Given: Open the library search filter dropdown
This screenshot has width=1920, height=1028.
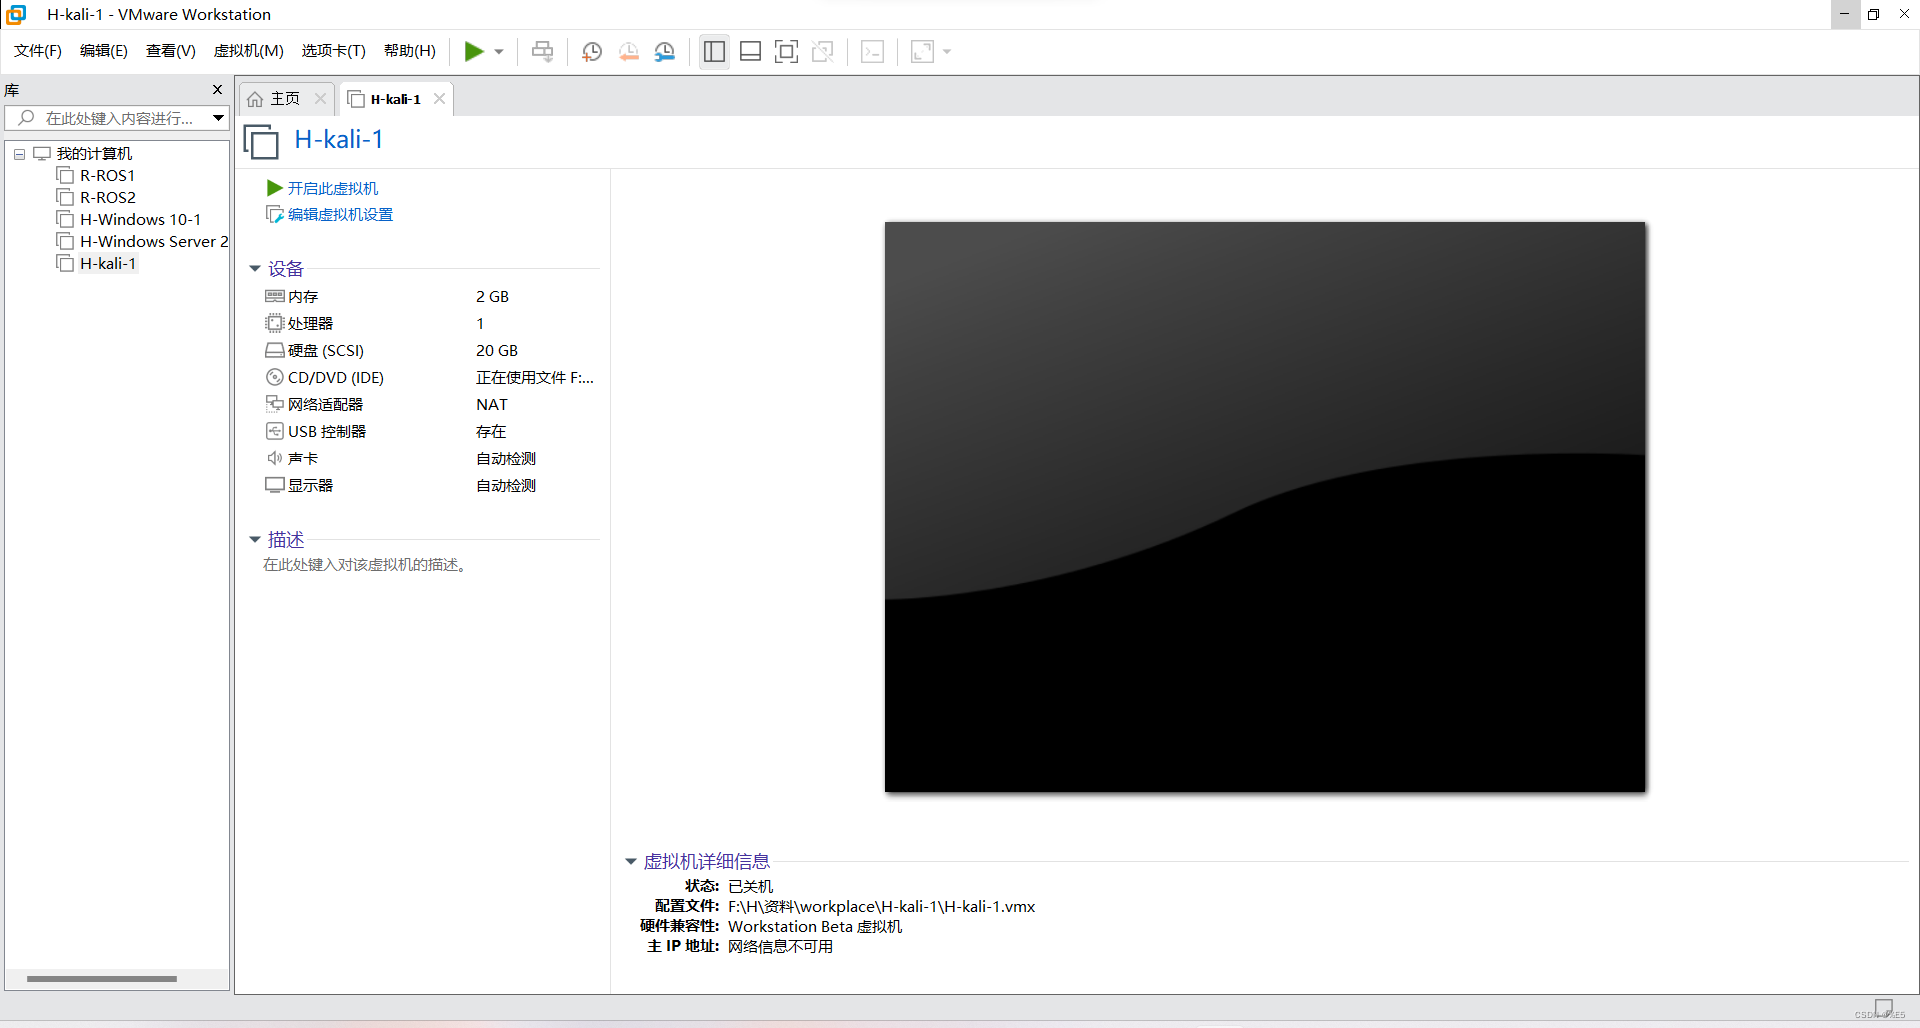Looking at the screenshot, I should [x=218, y=118].
